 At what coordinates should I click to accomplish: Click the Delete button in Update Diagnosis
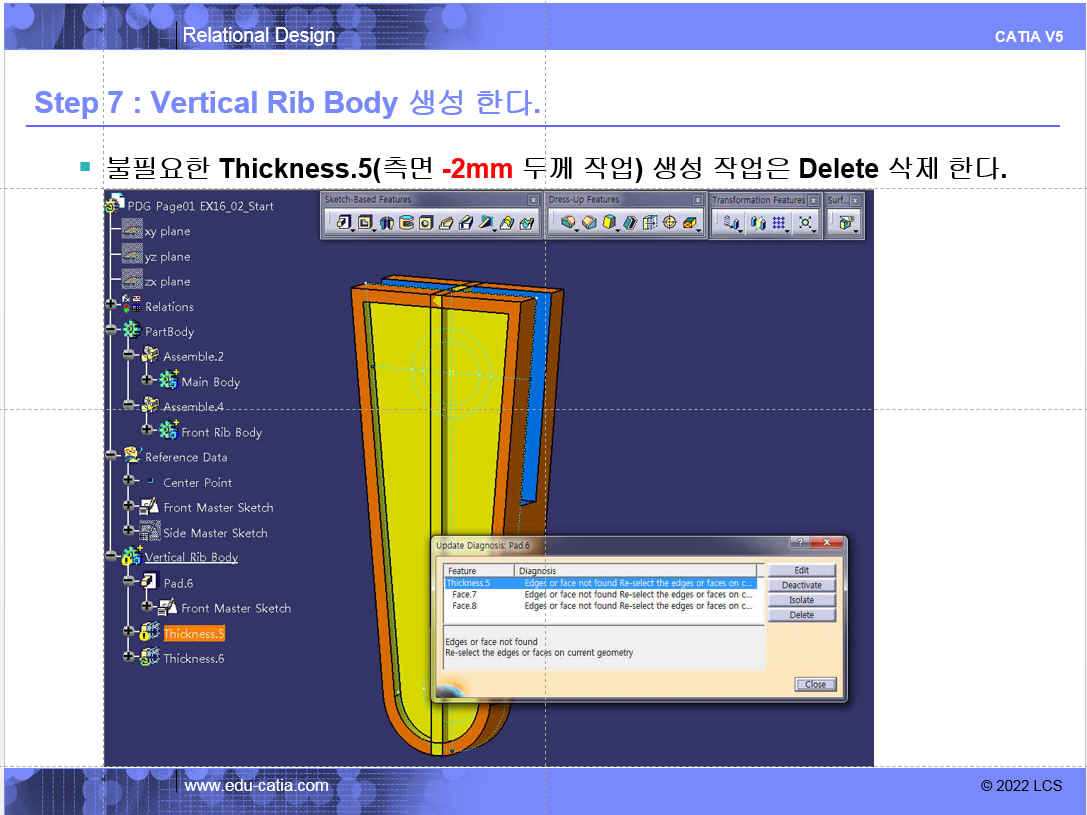click(801, 615)
